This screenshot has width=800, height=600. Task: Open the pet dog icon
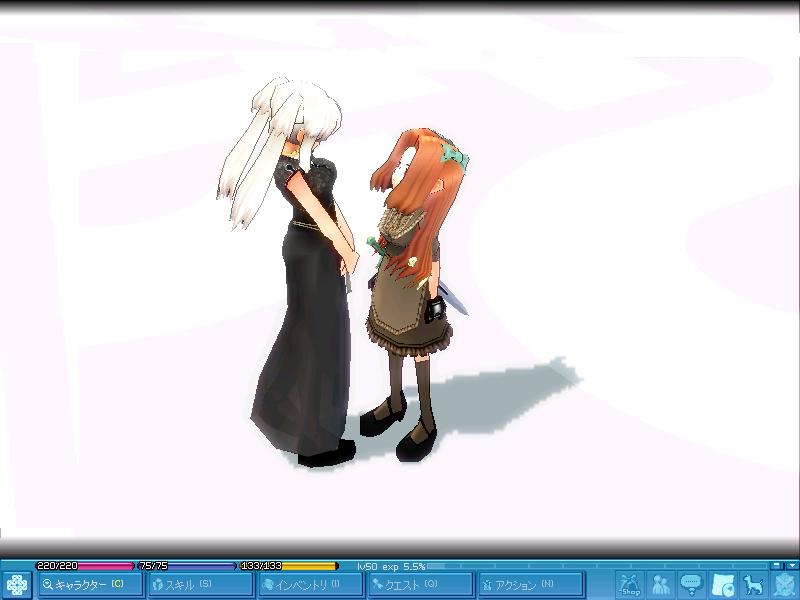click(753, 584)
